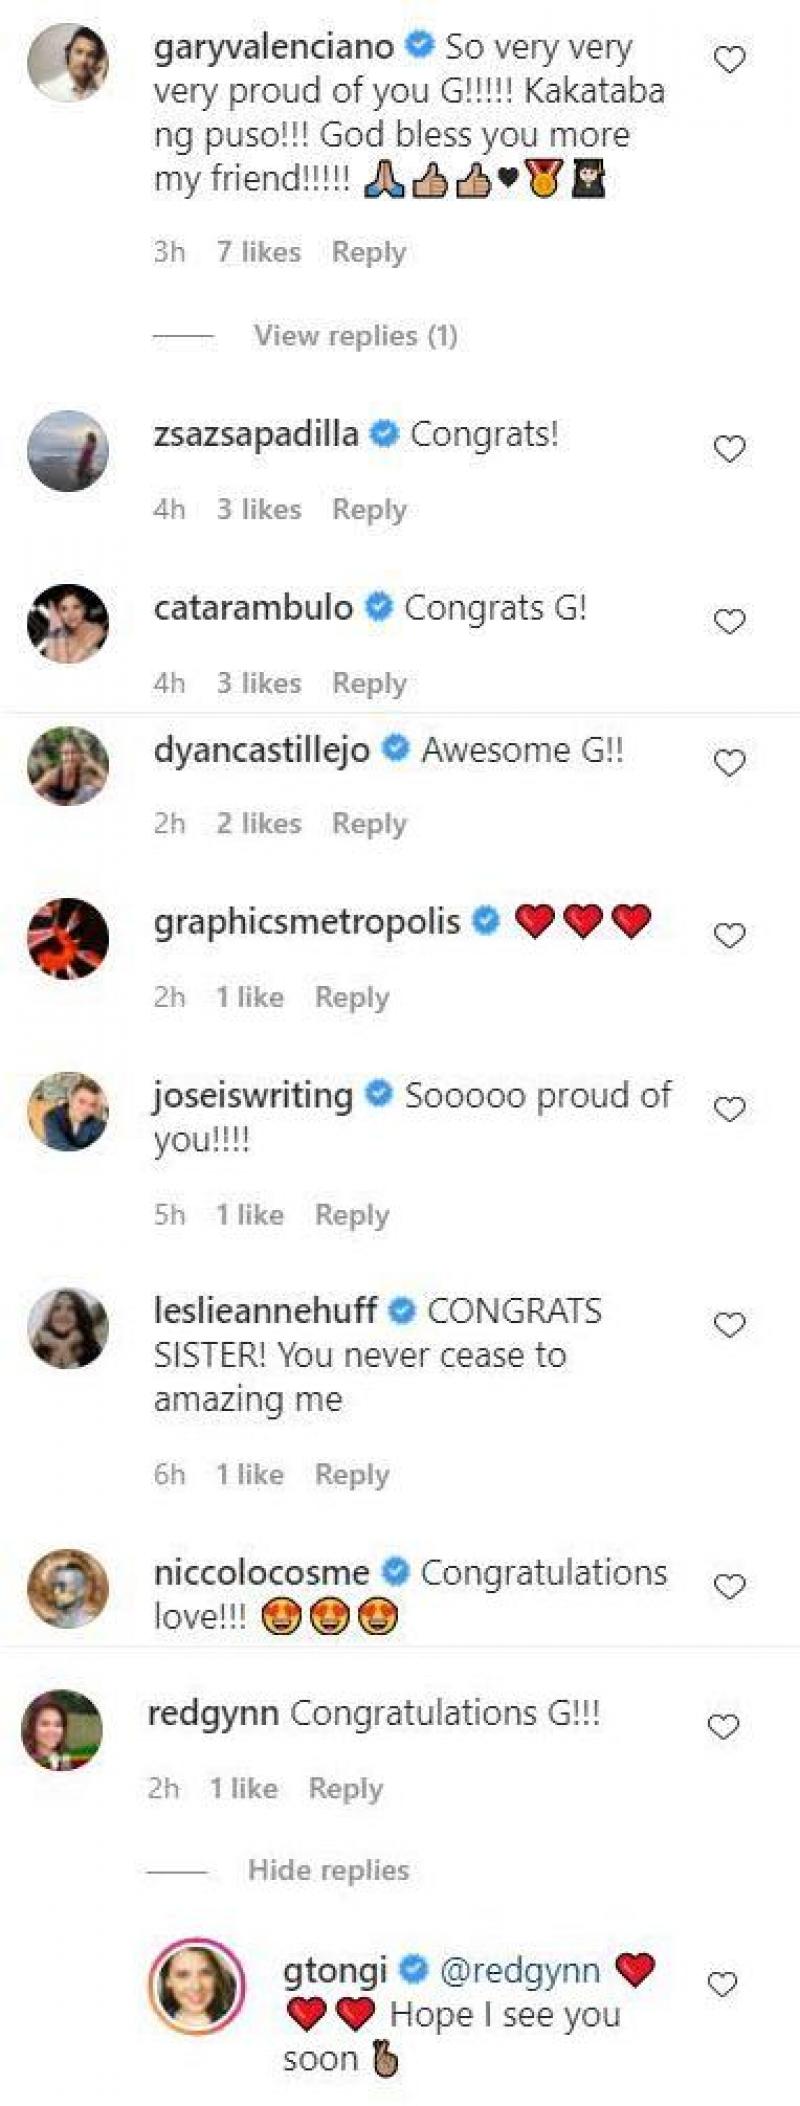The height and width of the screenshot is (2106, 800).
Task: Tap heart on catarambulo's comment
Action: [729, 622]
